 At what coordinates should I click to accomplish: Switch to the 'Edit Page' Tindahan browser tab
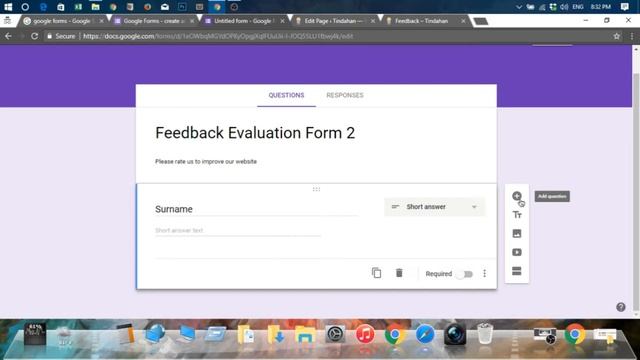point(334,21)
